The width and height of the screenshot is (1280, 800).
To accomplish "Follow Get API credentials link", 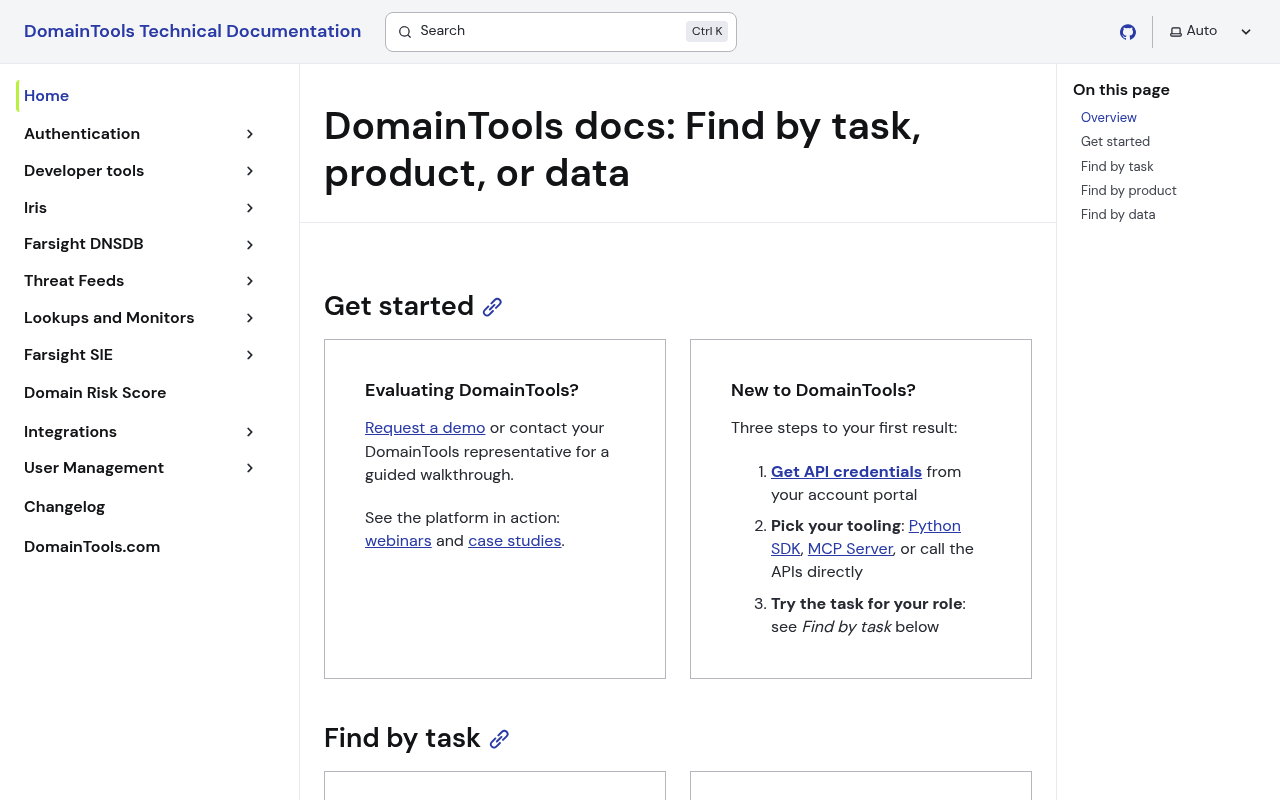I will (846, 472).
